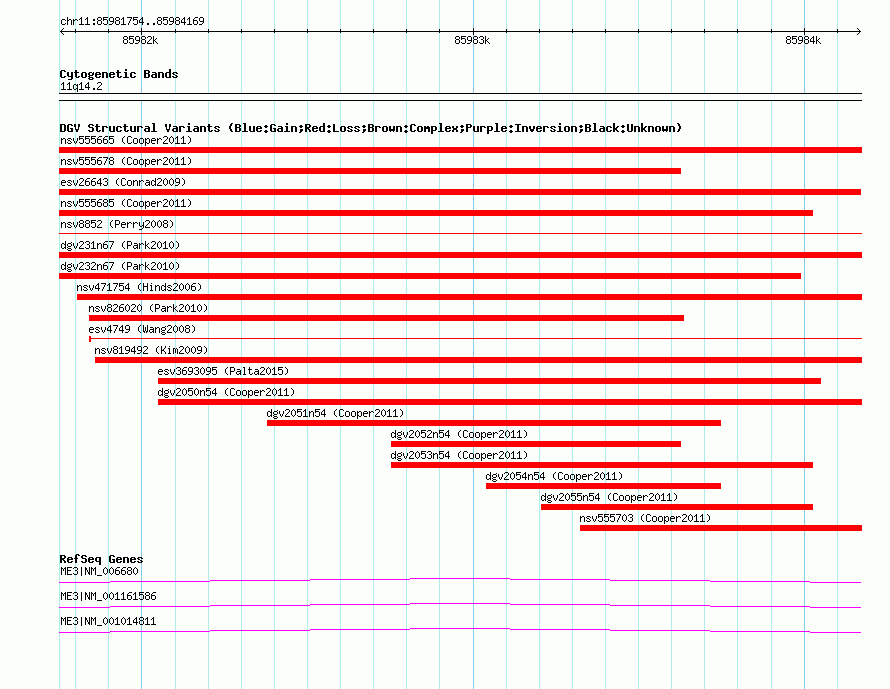The width and height of the screenshot is (890, 689).
Task: Click the dgv2054n54 (Cooper2011) label
Action: point(554,476)
